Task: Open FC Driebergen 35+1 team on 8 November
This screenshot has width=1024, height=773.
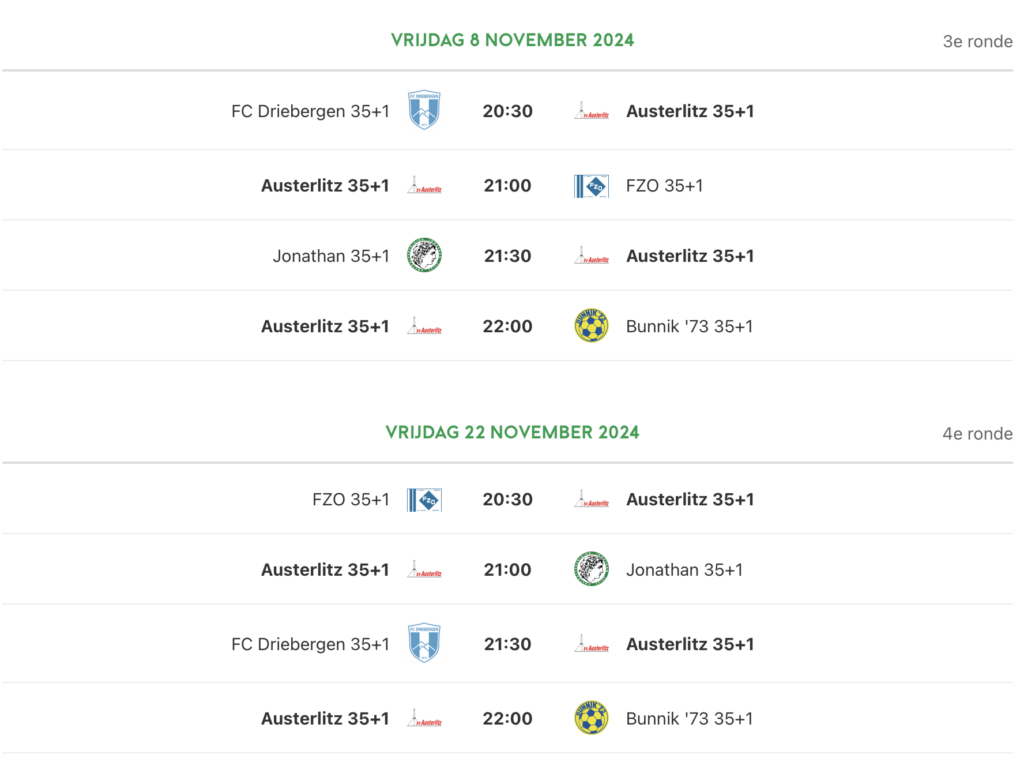Action: [310, 111]
